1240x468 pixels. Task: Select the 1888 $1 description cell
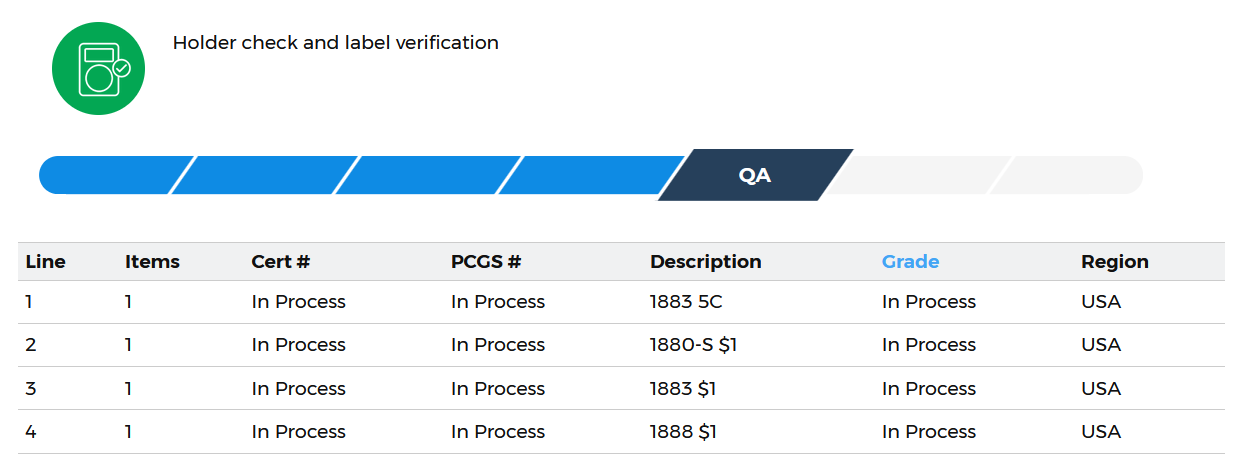tap(683, 432)
